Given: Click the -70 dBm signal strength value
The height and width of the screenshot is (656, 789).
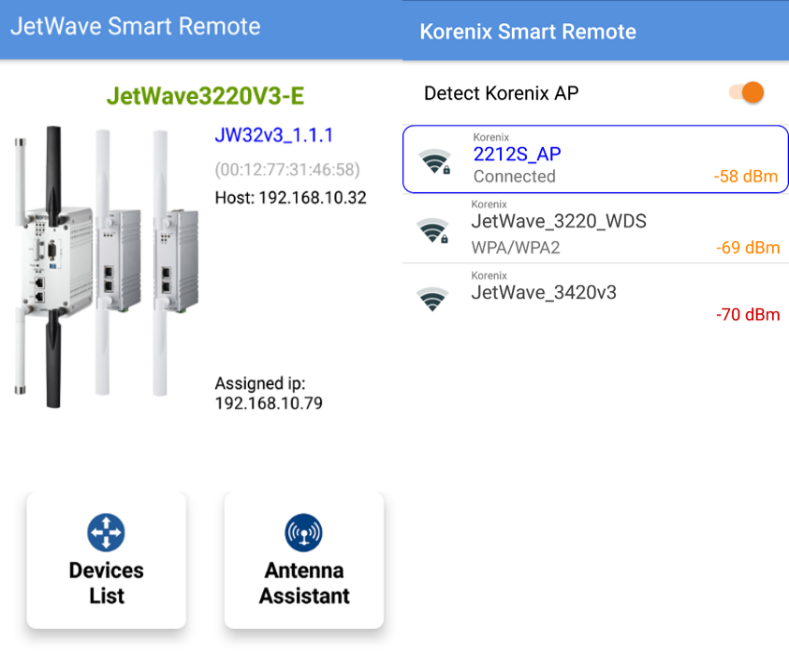Looking at the screenshot, I should 748,314.
